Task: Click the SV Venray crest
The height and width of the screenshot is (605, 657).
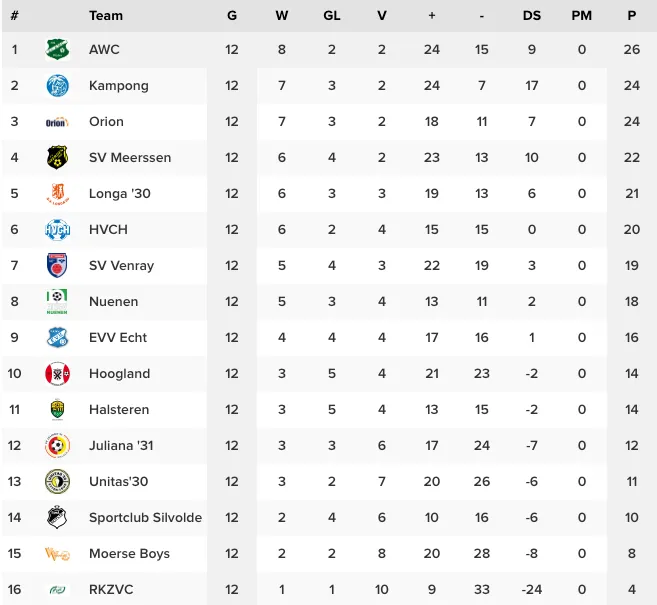Action: click(x=57, y=266)
